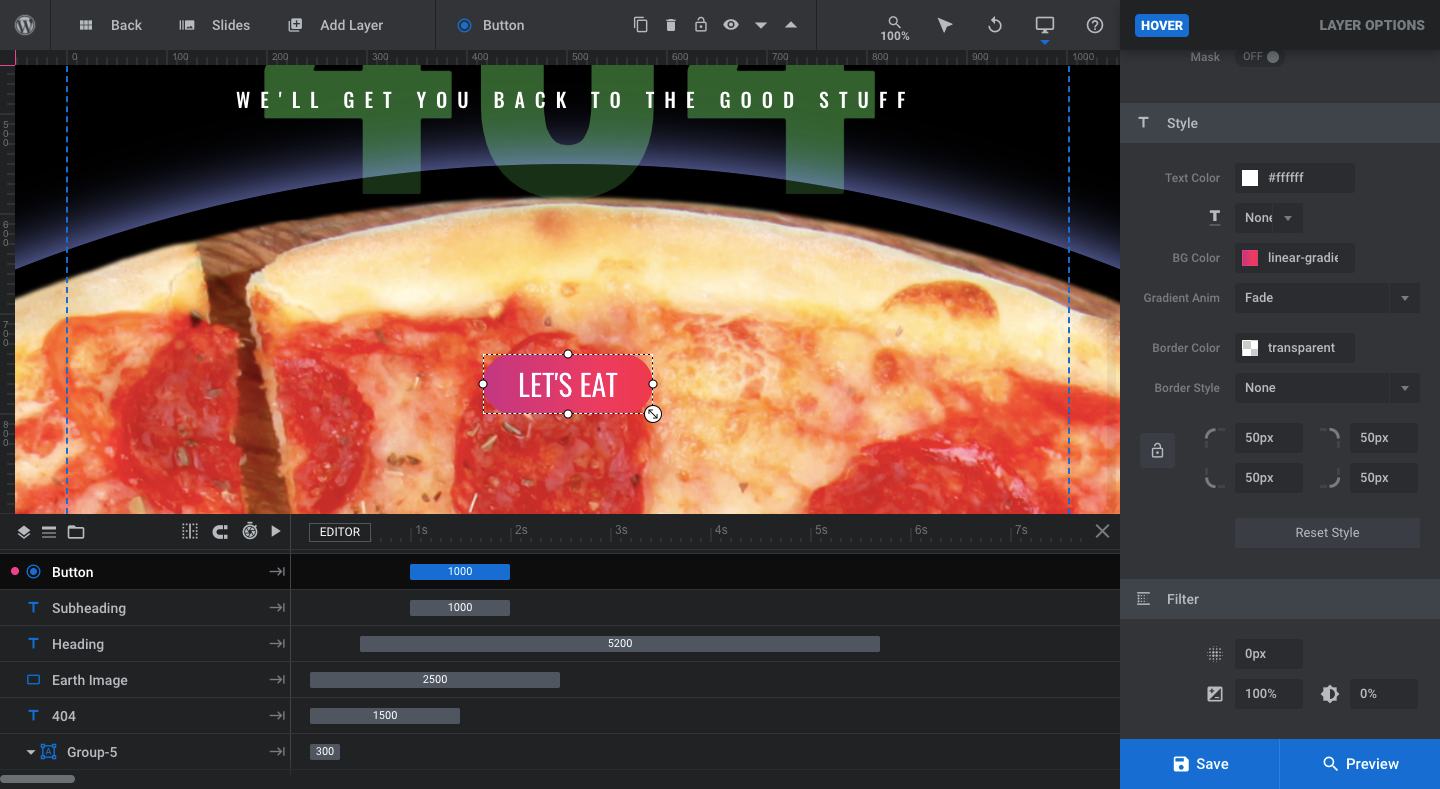Click the Reset Style button
The width and height of the screenshot is (1440, 789).
tap(1327, 533)
